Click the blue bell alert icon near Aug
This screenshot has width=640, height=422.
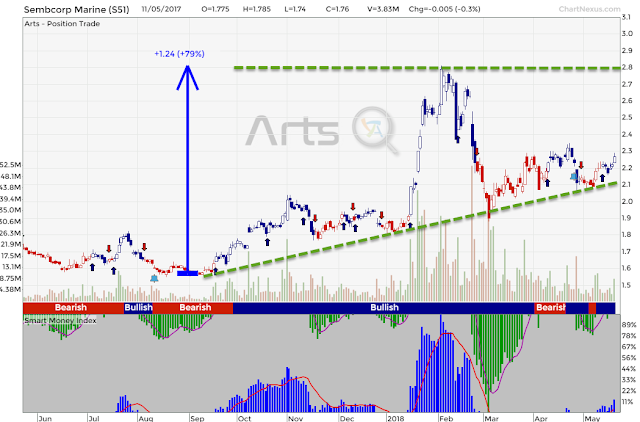coord(154,278)
